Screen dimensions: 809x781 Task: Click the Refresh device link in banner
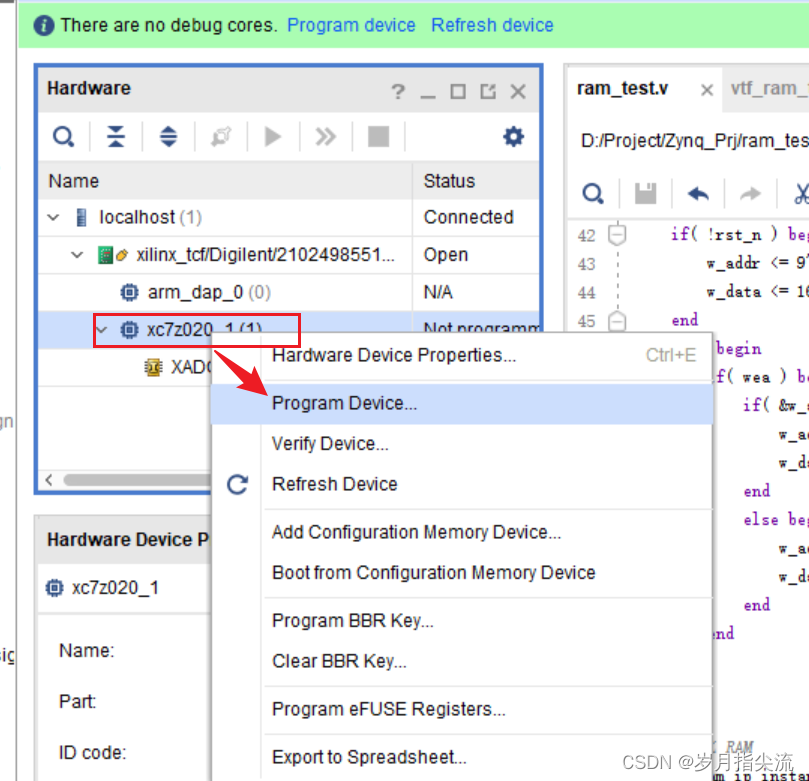click(492, 25)
